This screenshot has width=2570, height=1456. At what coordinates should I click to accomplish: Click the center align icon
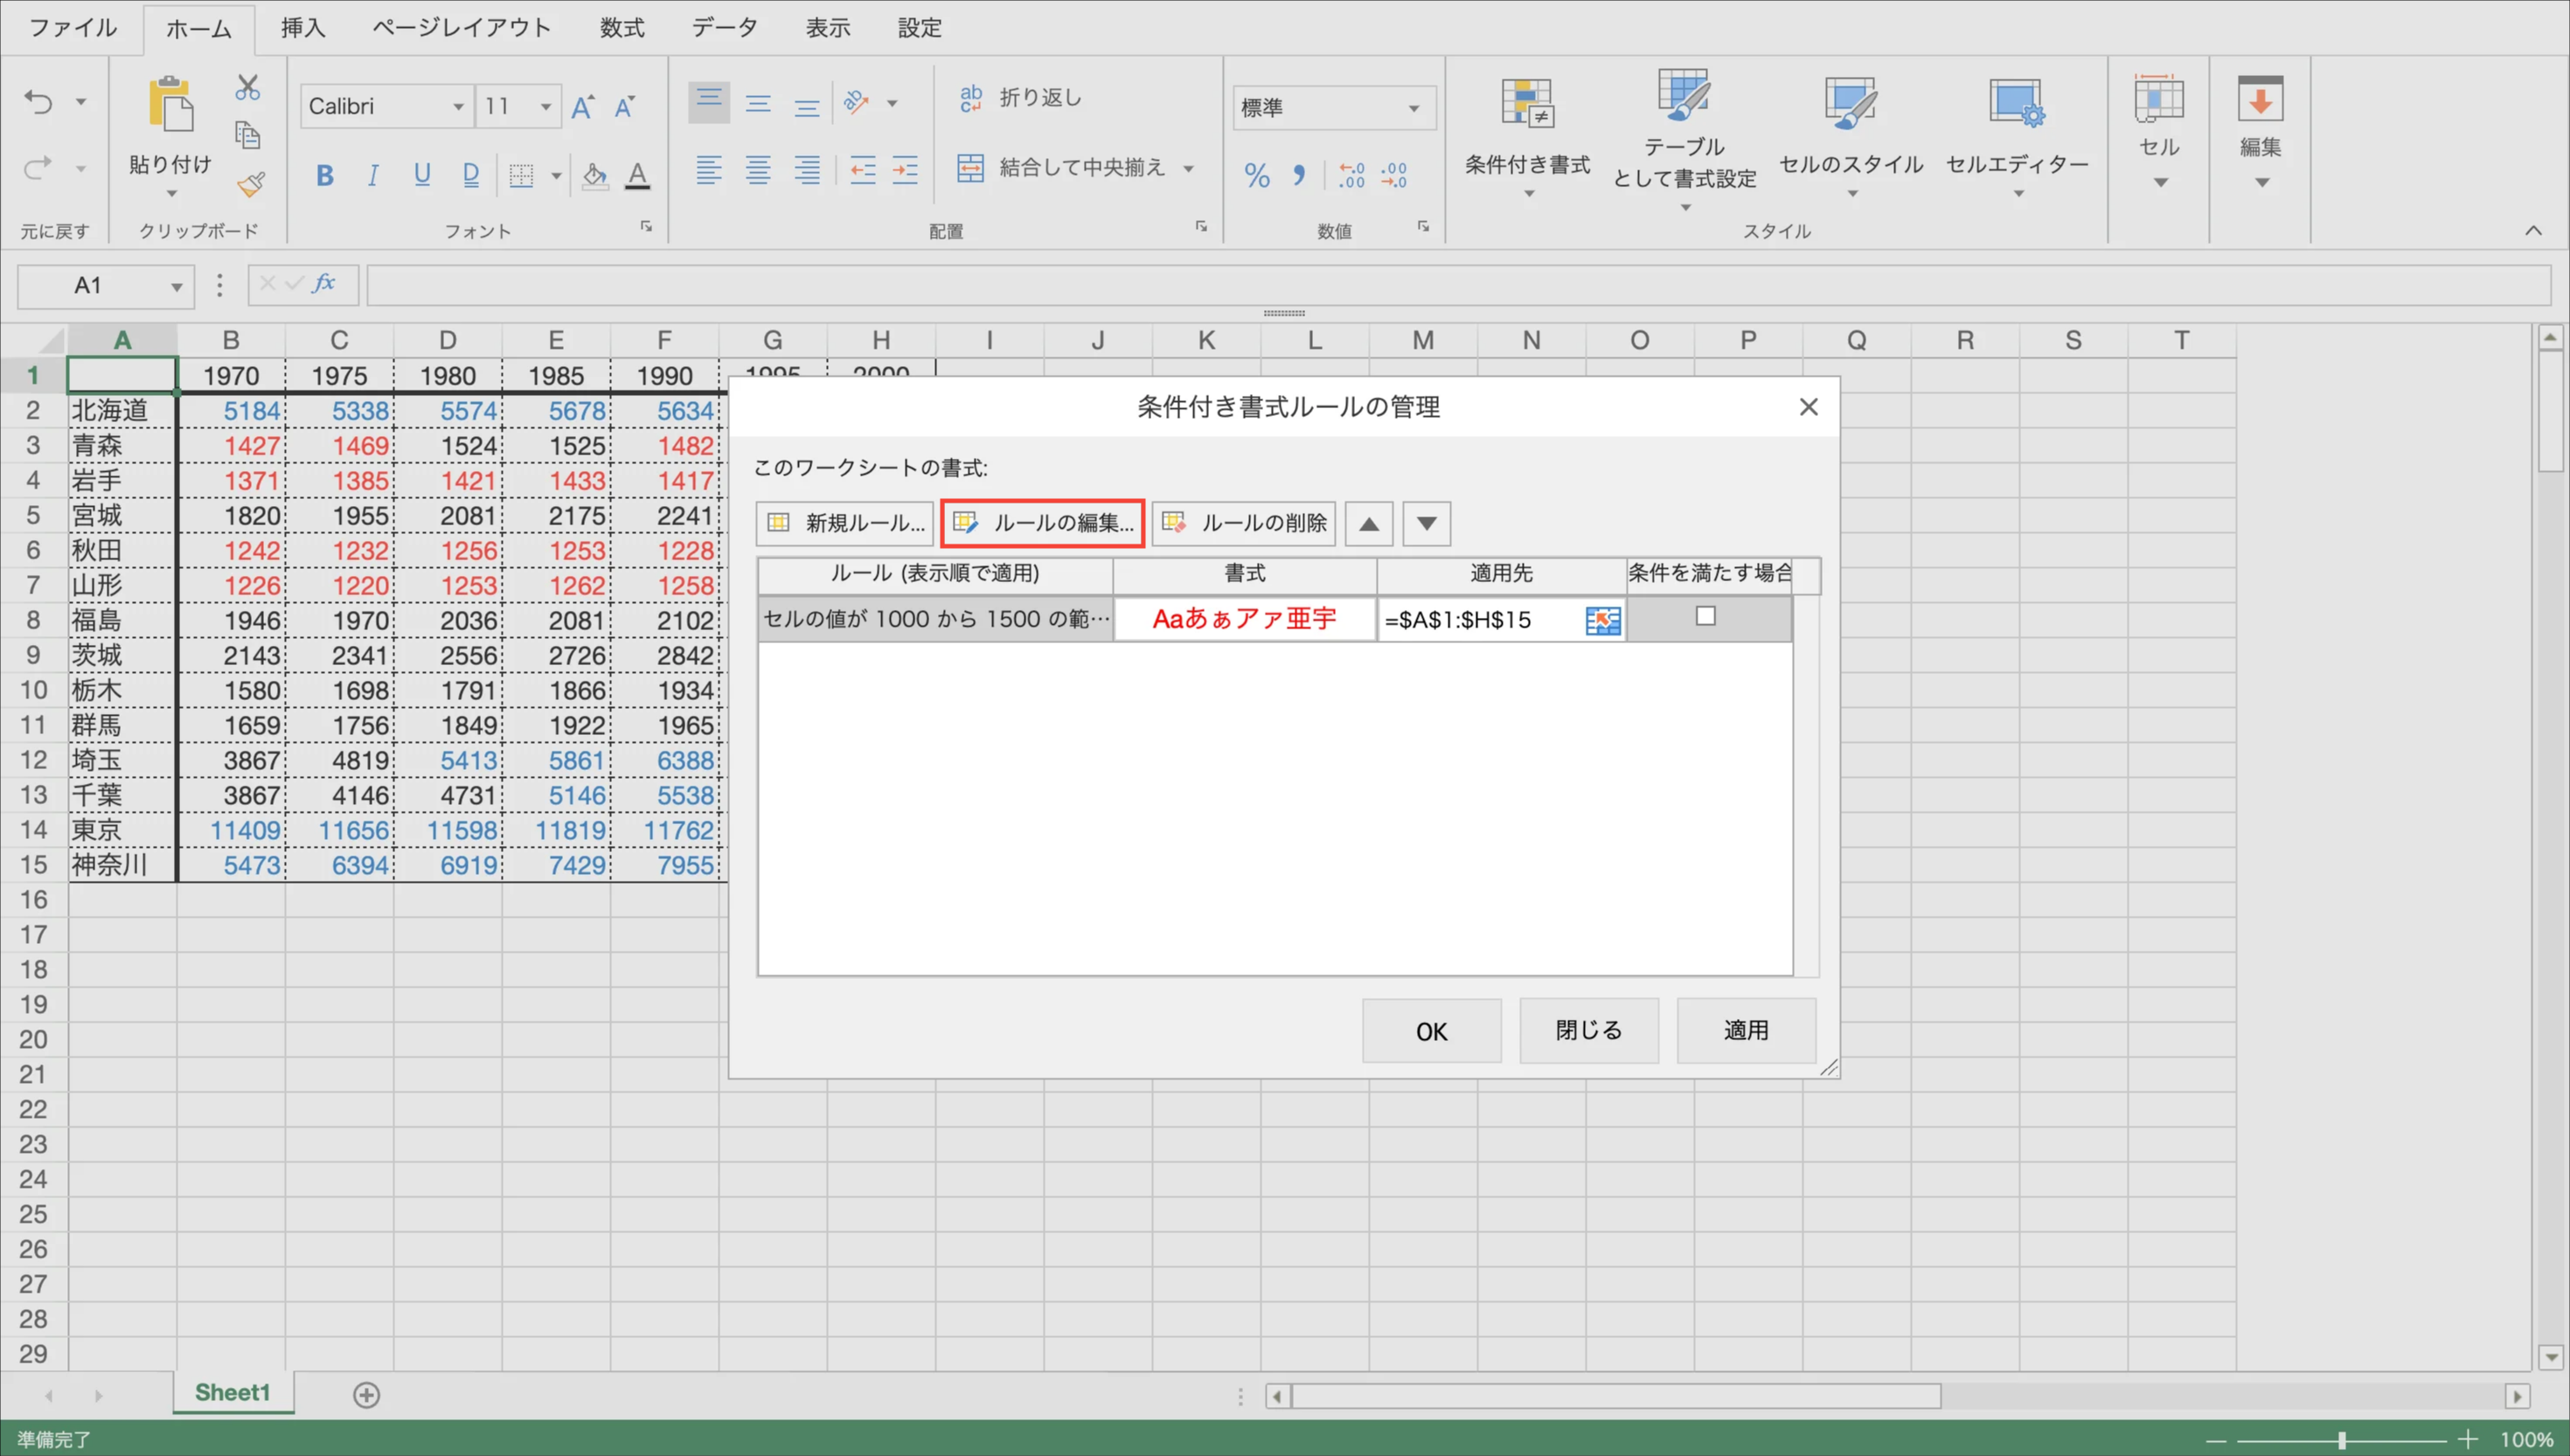(x=758, y=170)
